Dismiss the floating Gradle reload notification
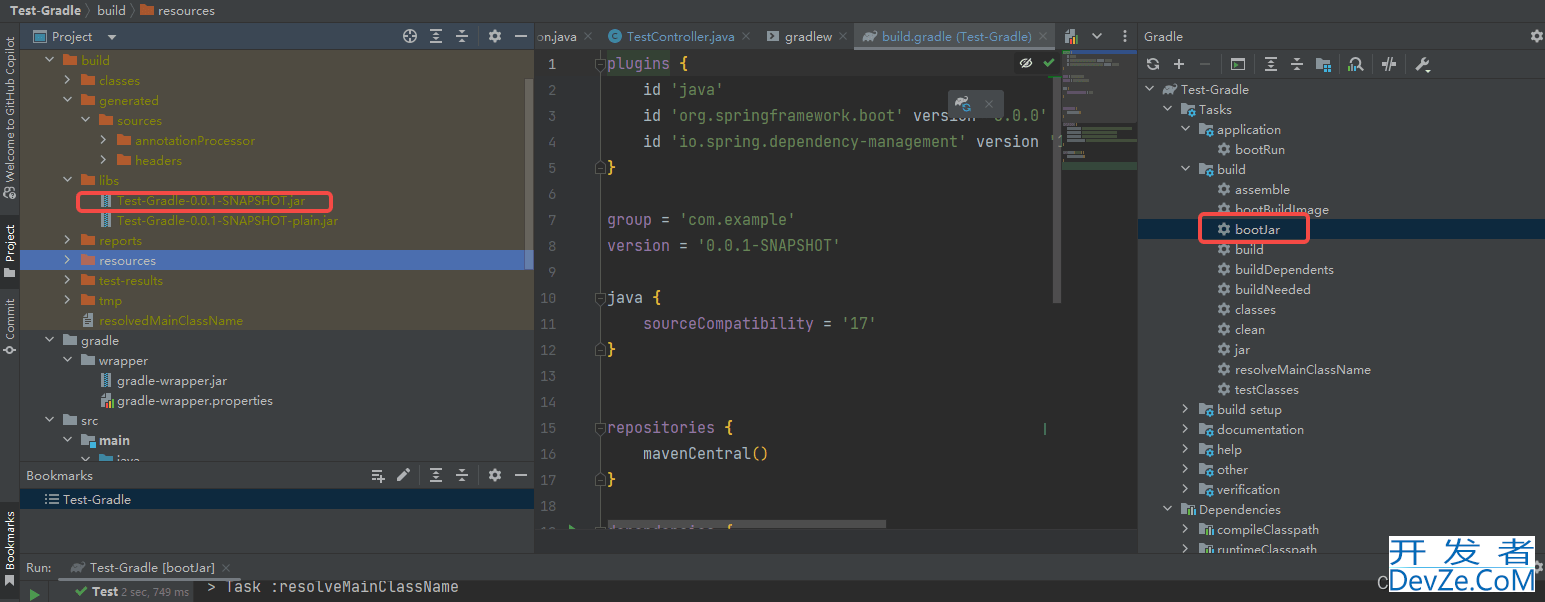Viewport: 1545px width, 602px height. (988, 102)
